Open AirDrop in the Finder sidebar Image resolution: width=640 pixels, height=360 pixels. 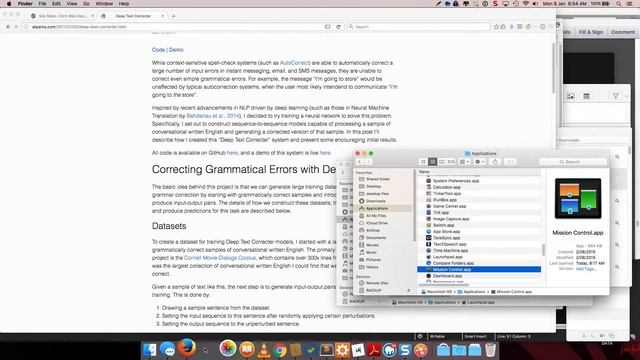373,230
